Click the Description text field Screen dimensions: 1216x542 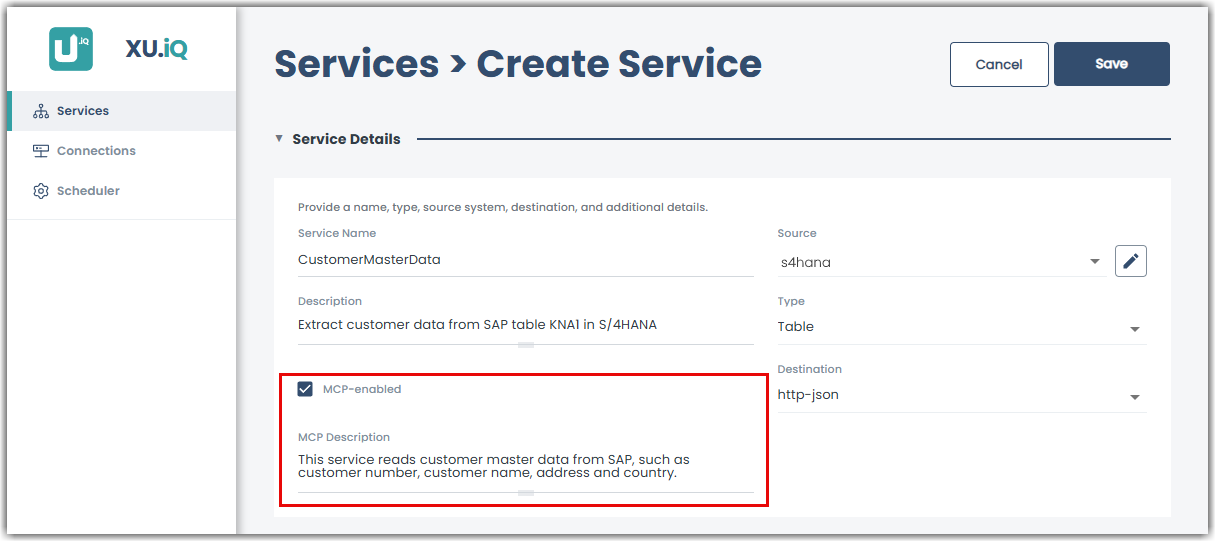(x=526, y=325)
